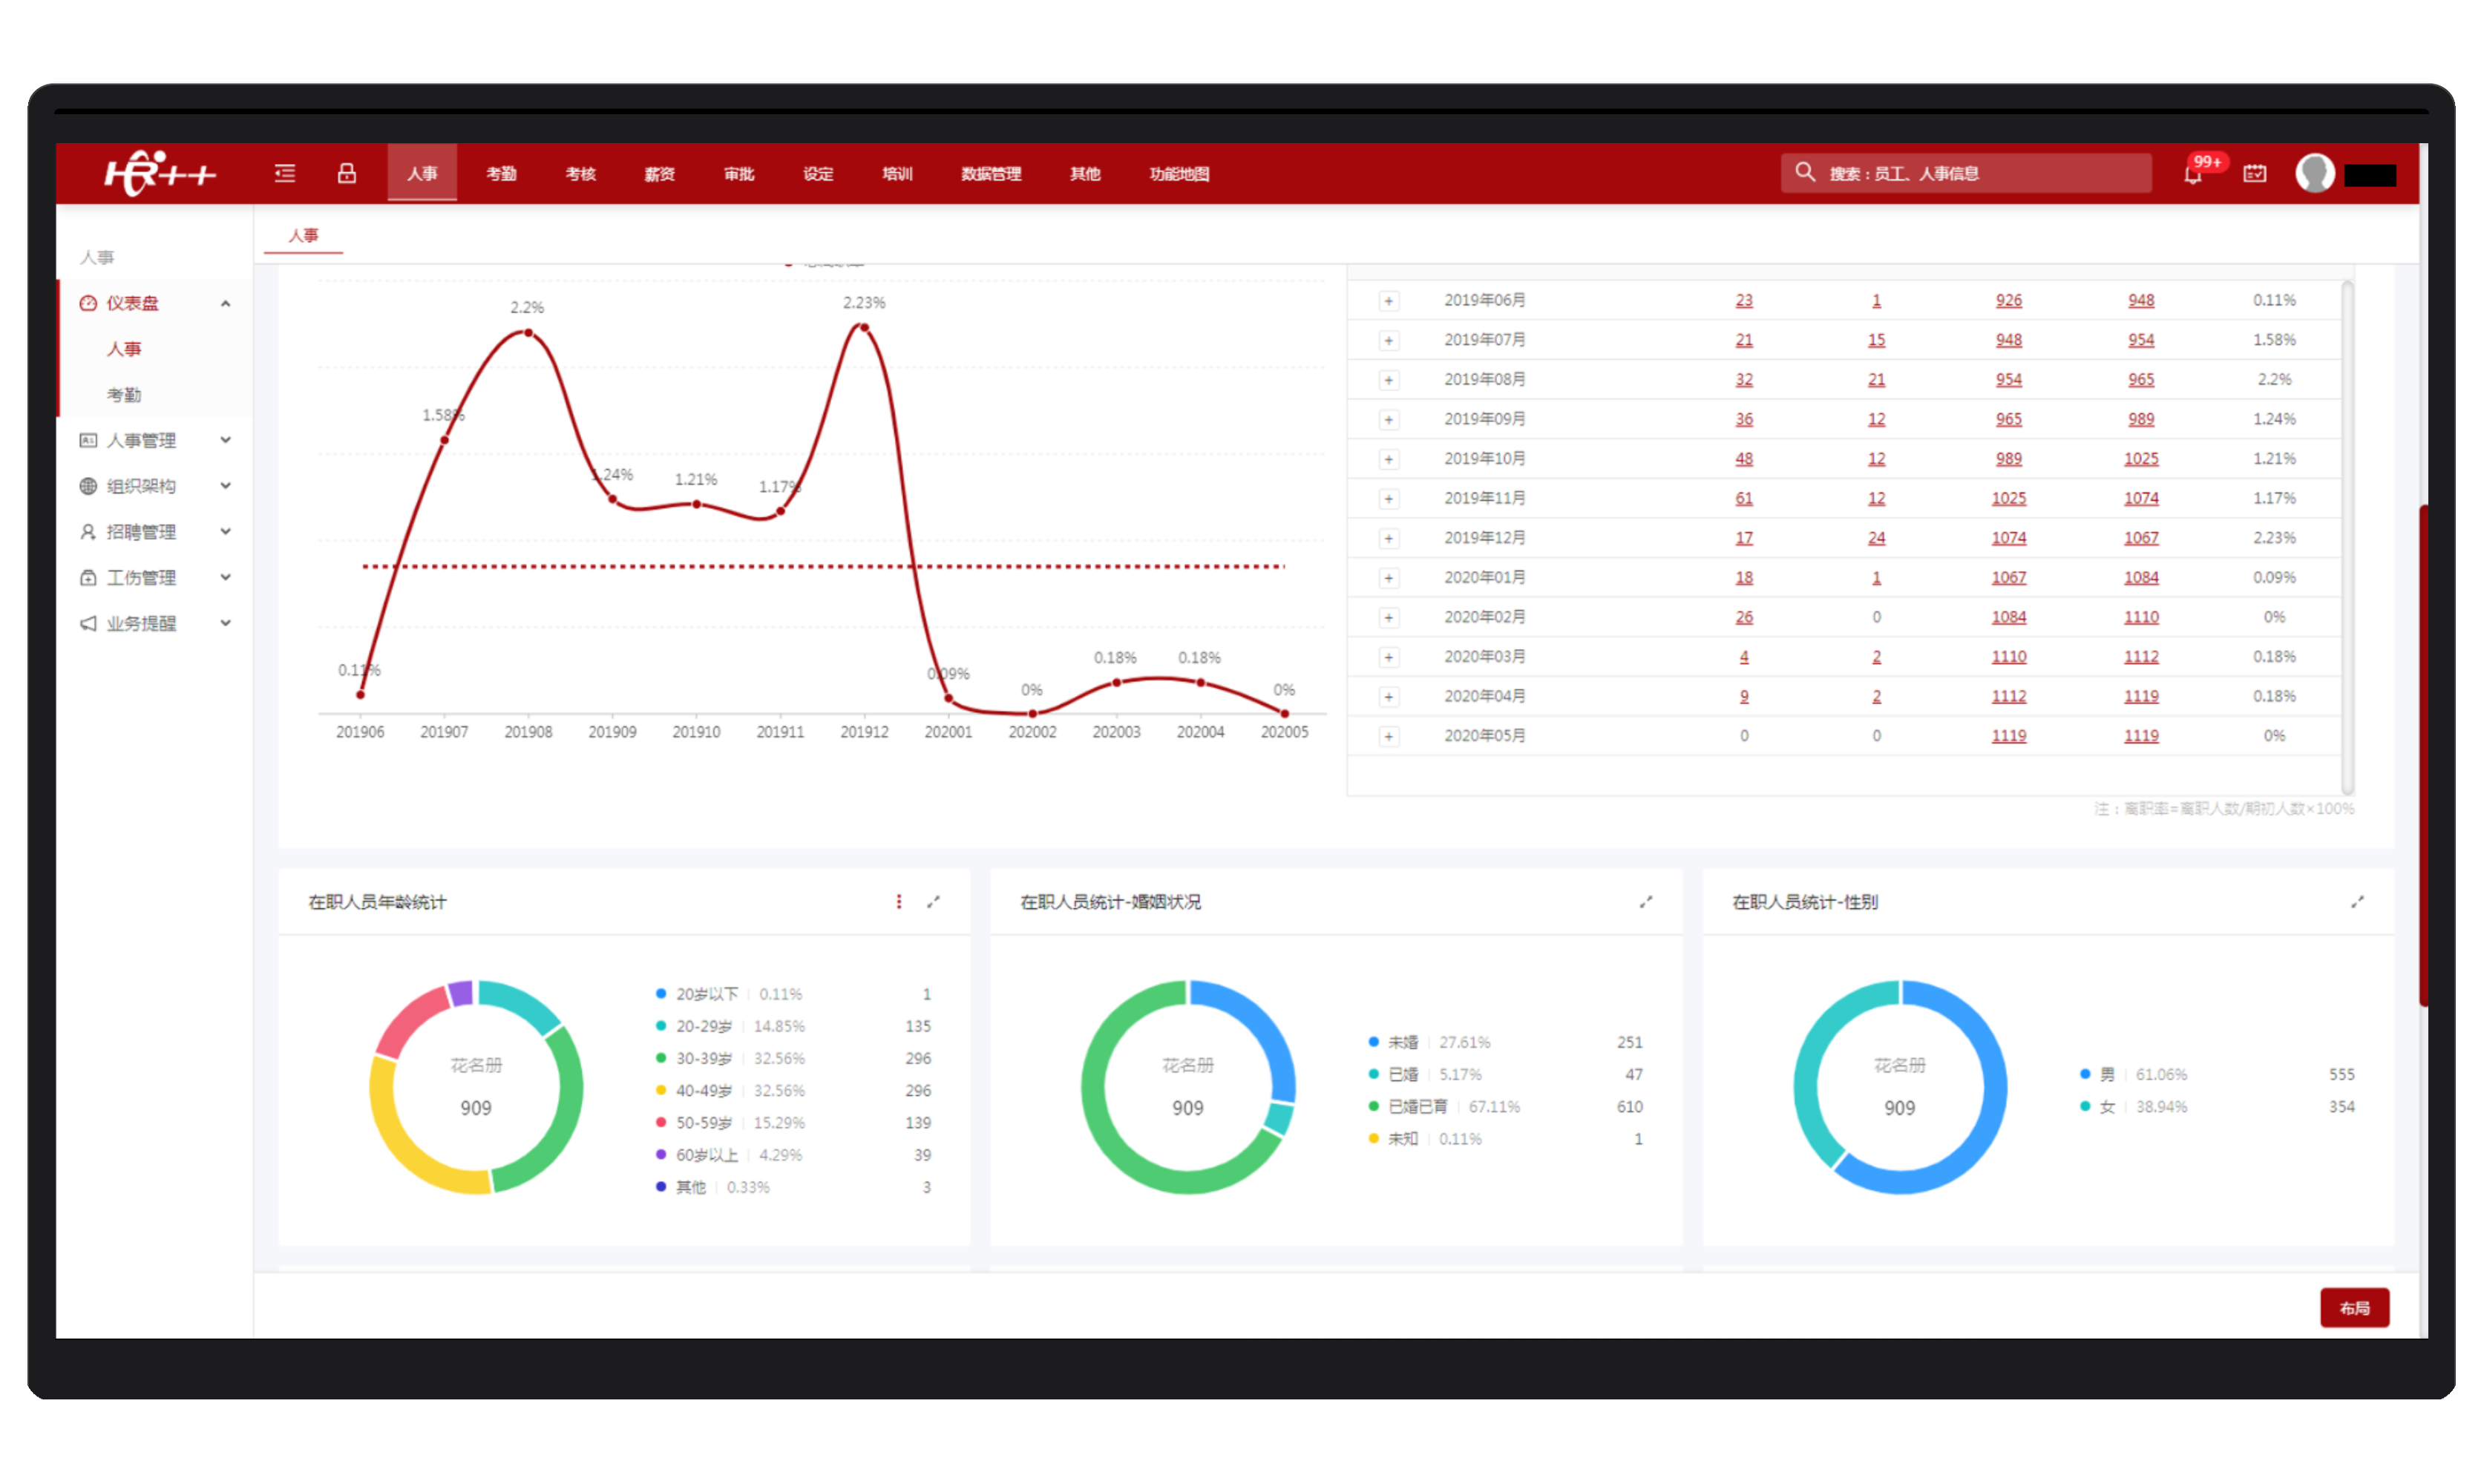
Task: Collapse the 仪表盘 sidebar section
Action: click(x=226, y=303)
